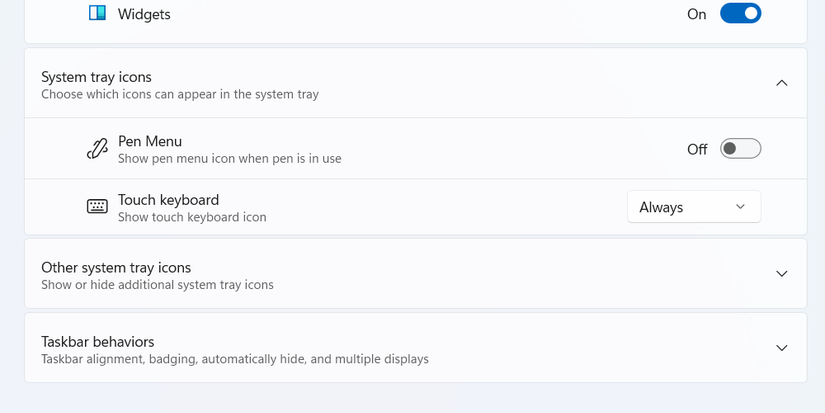The width and height of the screenshot is (825, 413).
Task: Turn off the Widgets toggle
Action: coord(740,14)
